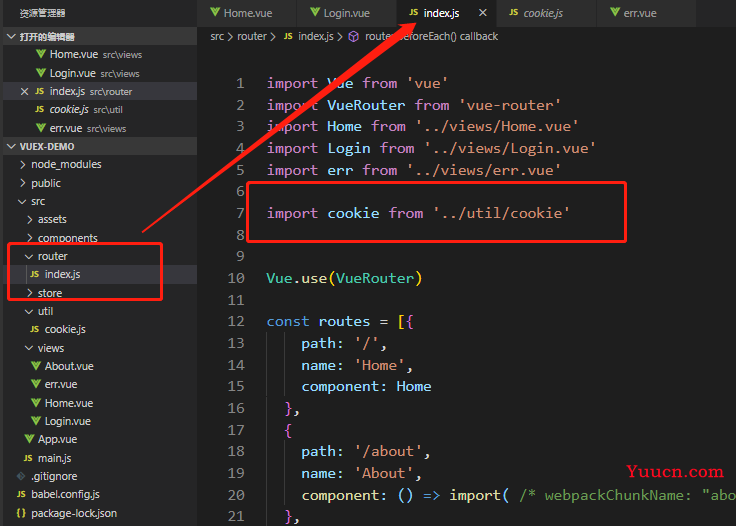This screenshot has width=736, height=526.
Task: Click the JSON braces icon beside package-lock.json
Action: (21, 513)
